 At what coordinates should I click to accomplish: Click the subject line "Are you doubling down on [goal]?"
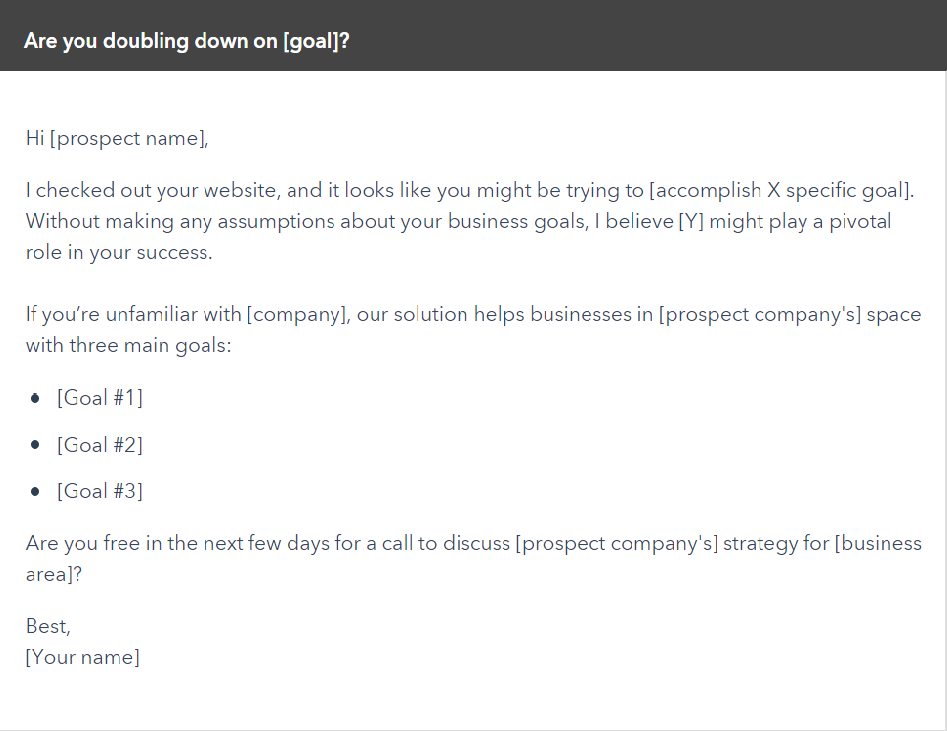[187, 41]
